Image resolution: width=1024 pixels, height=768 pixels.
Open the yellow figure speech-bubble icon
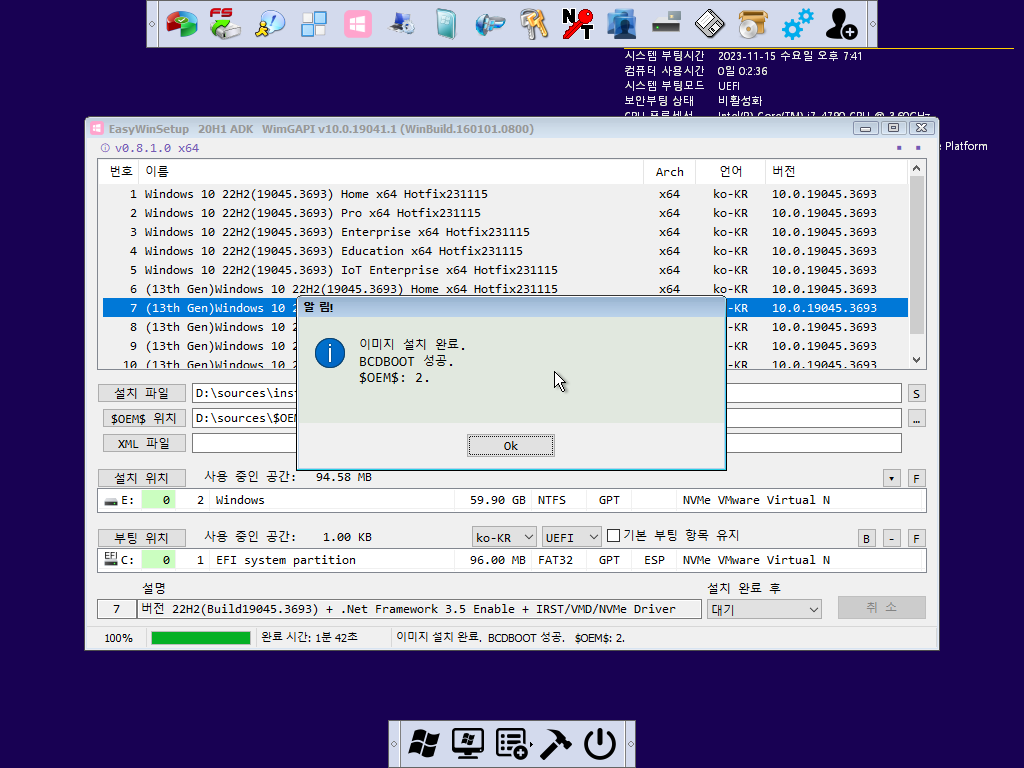(270, 24)
